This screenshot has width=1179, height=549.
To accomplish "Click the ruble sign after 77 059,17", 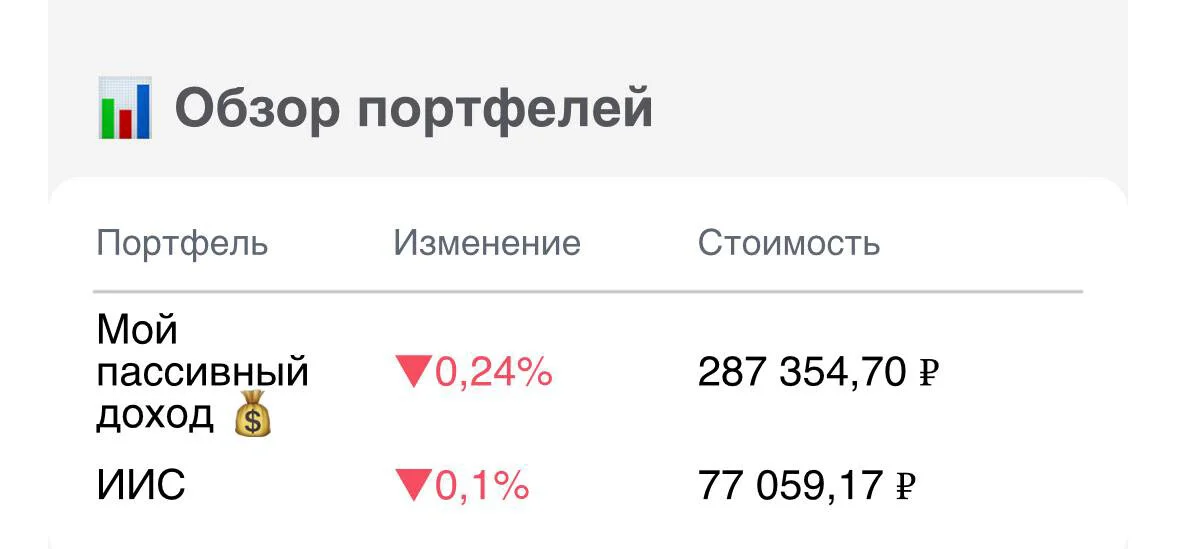I will point(906,486).
